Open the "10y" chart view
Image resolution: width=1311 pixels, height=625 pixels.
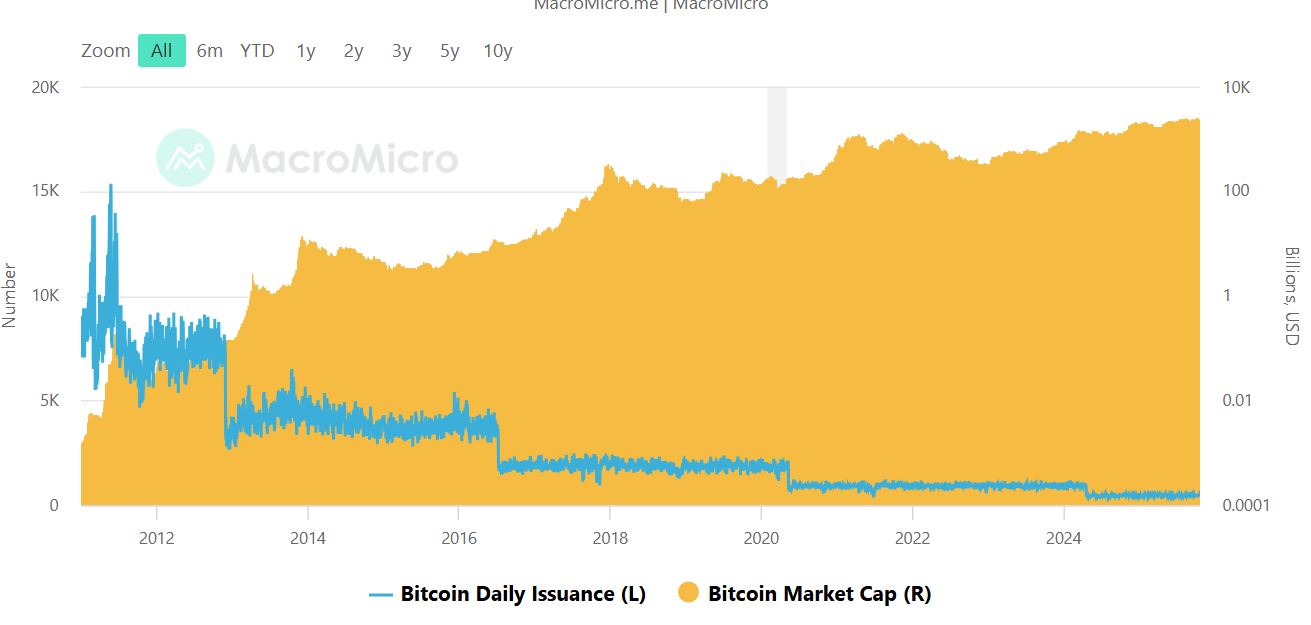498,50
